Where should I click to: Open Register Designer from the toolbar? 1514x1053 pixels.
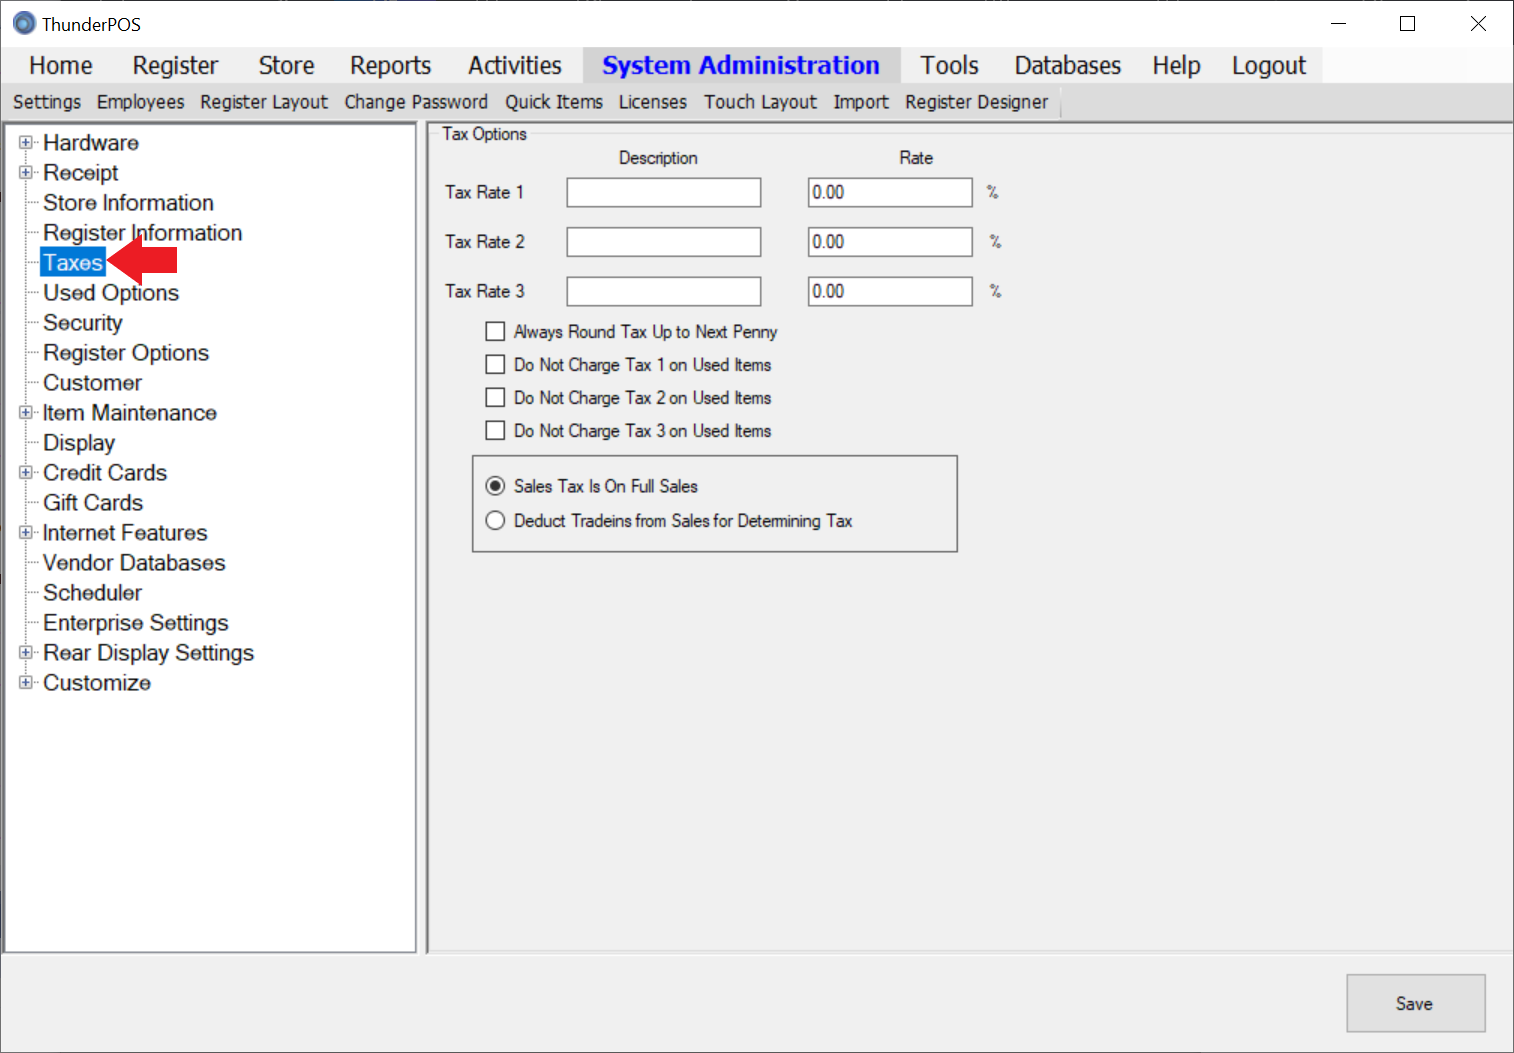click(976, 102)
